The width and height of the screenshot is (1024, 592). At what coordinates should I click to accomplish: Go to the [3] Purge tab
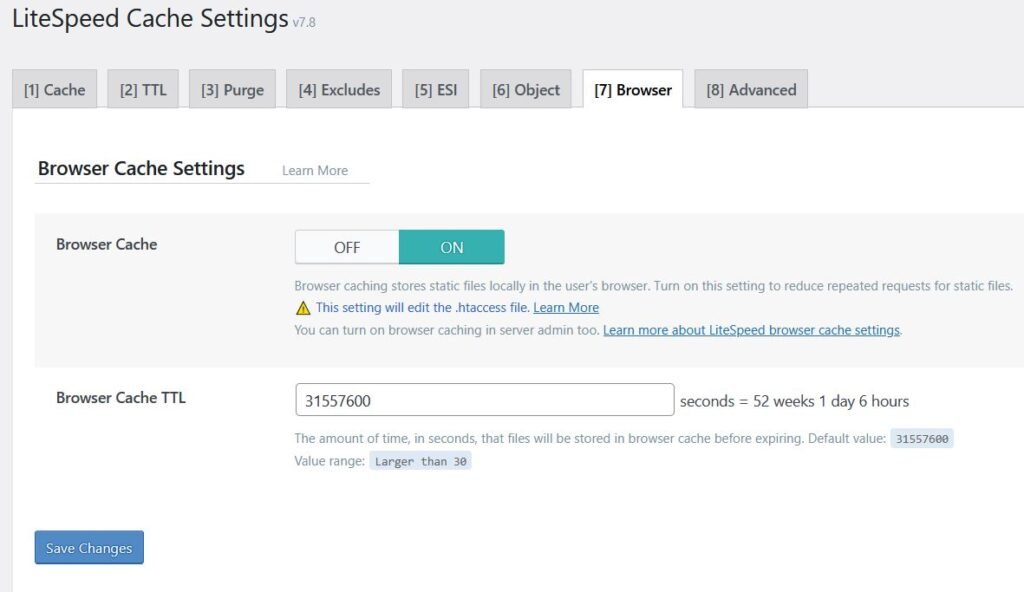232,89
